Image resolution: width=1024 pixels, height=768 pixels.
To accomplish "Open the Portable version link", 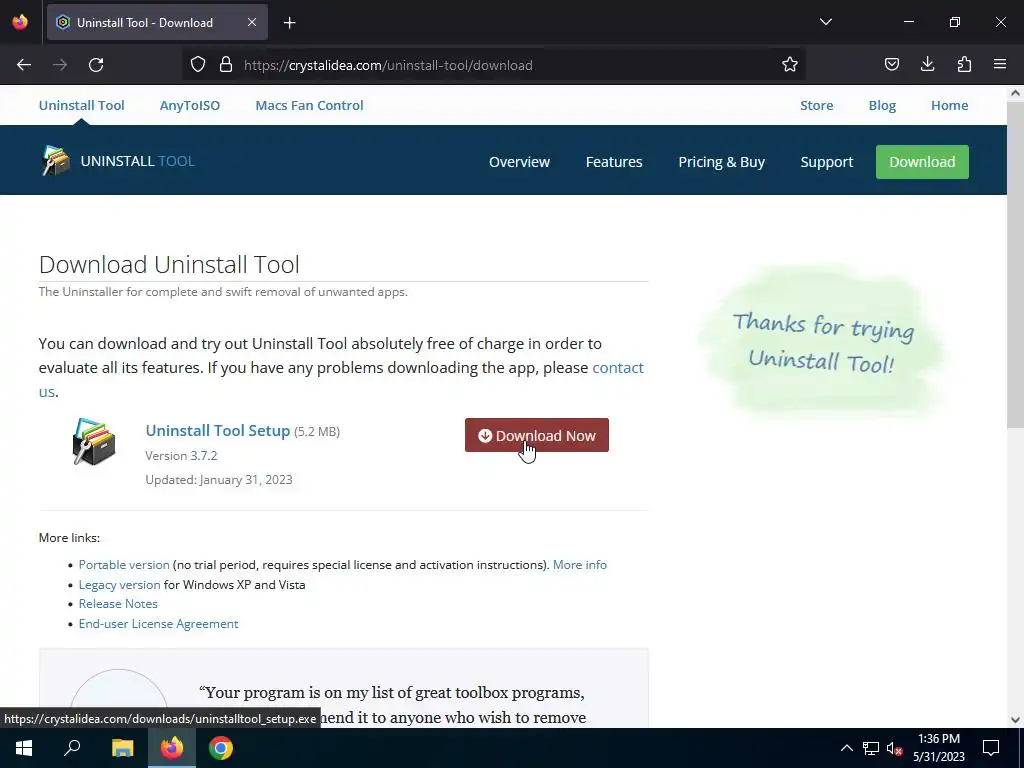I will pyautogui.click(x=124, y=564).
